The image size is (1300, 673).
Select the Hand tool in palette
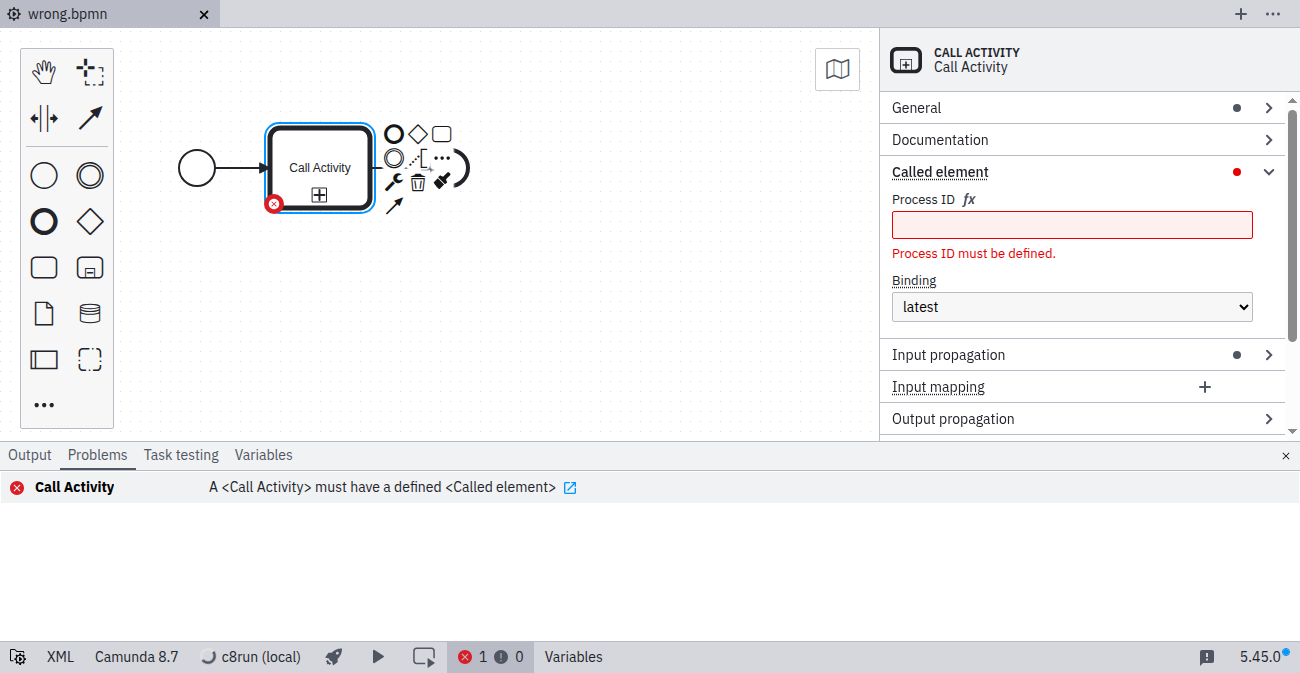click(44, 72)
